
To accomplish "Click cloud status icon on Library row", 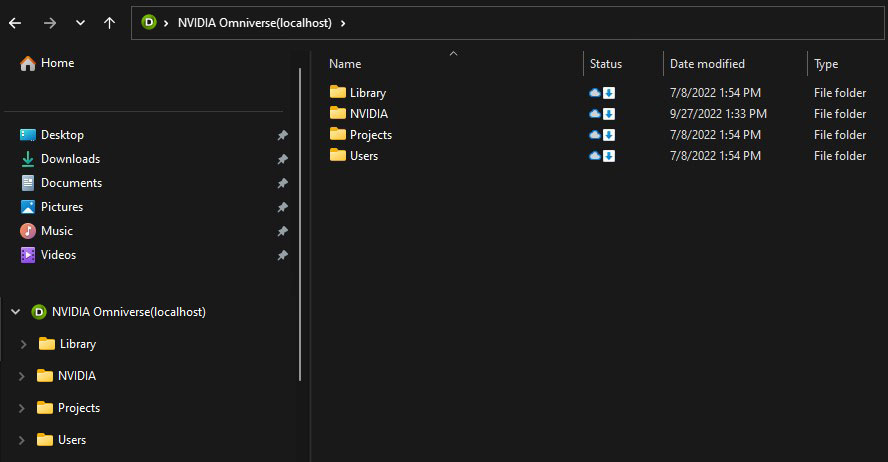I will click(x=595, y=93).
